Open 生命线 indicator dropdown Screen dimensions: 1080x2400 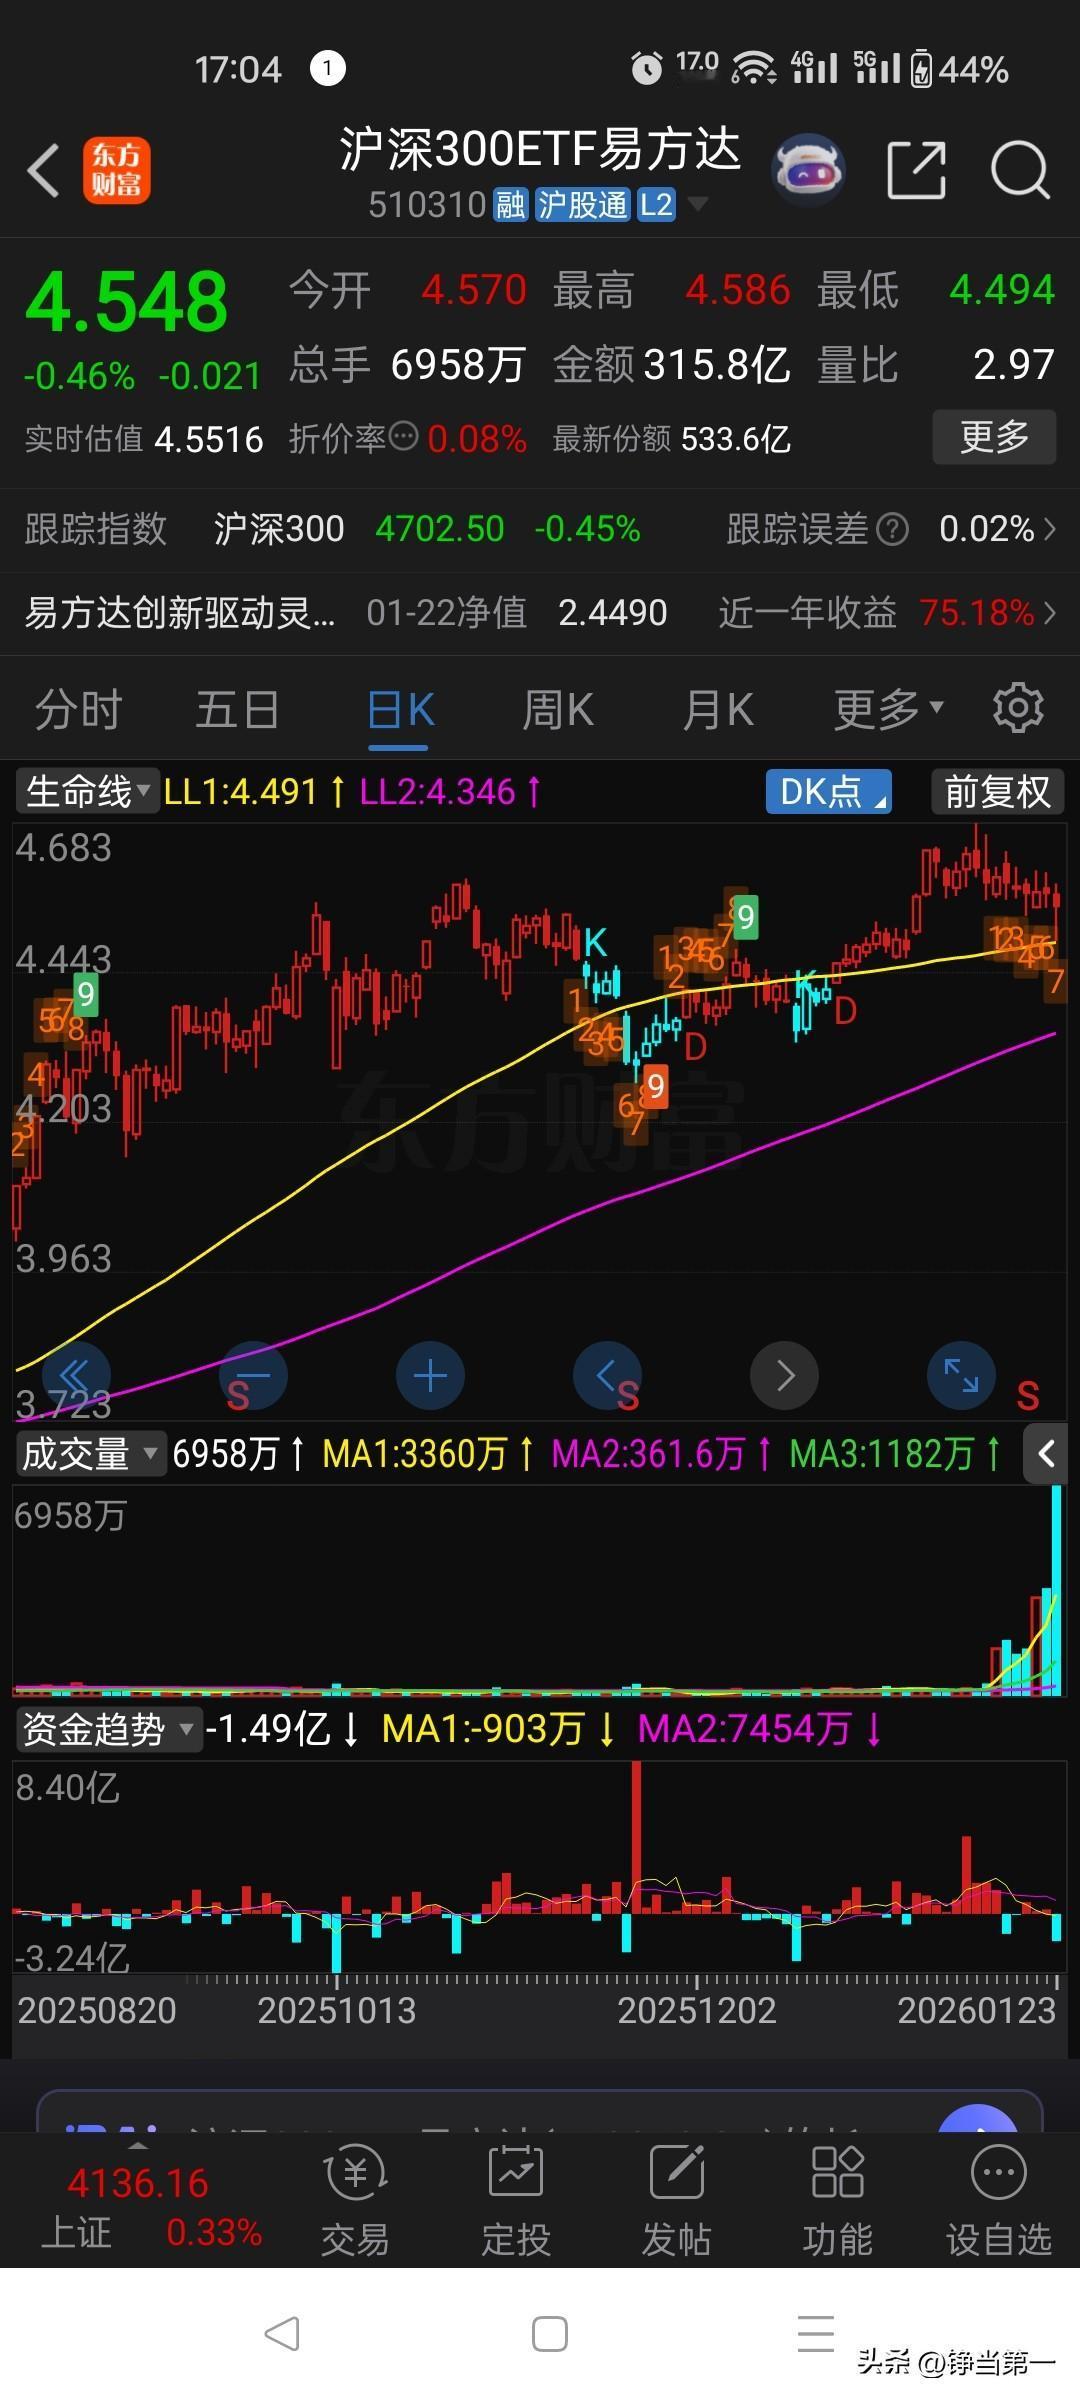pyautogui.click(x=88, y=792)
